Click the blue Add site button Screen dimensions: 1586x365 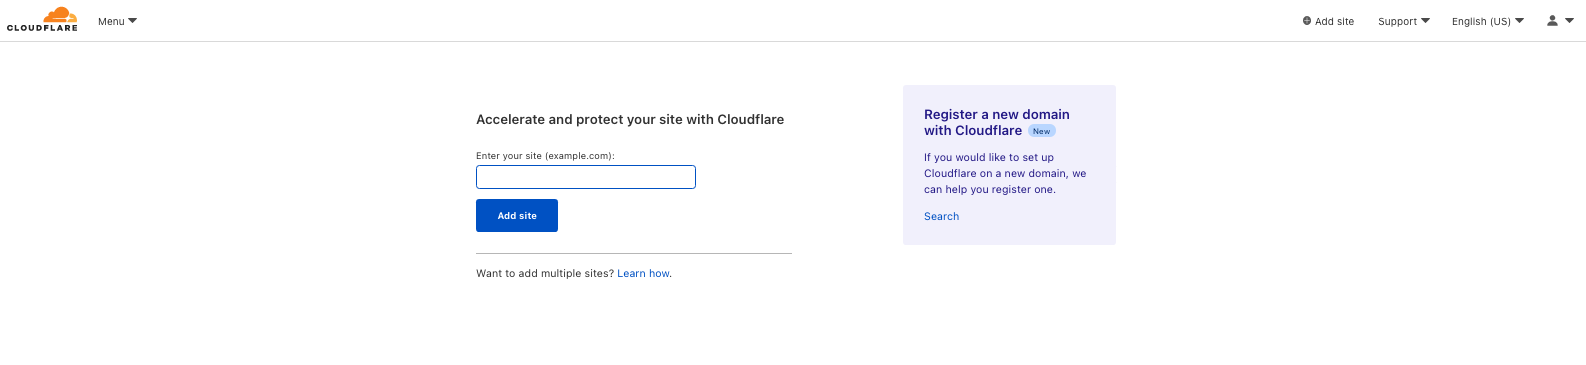click(x=517, y=216)
